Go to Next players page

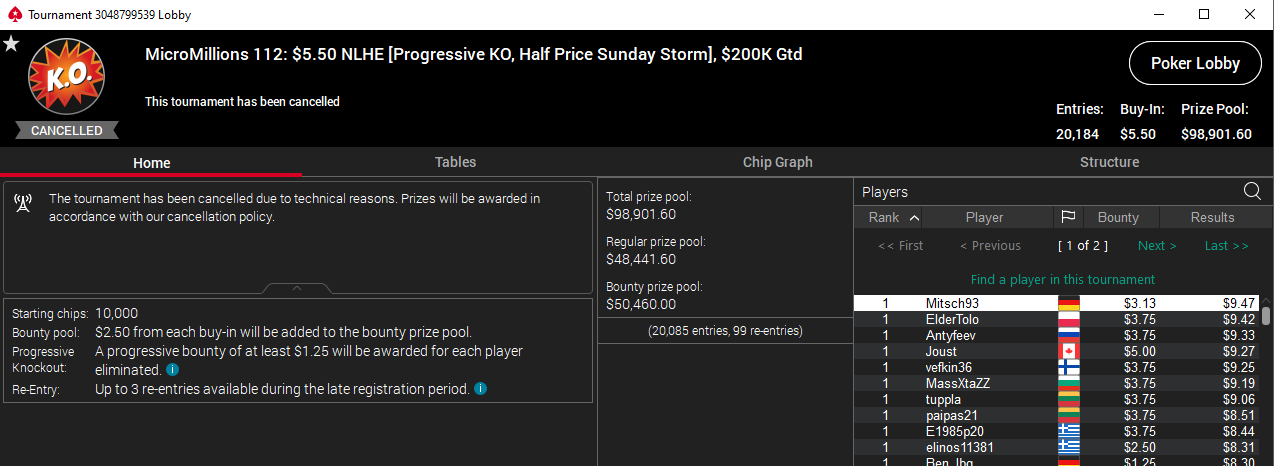(x=1157, y=246)
